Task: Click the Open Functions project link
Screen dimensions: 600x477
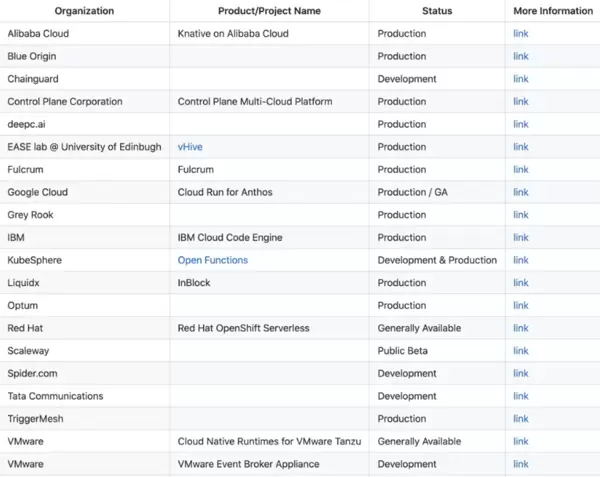Action: coord(213,260)
